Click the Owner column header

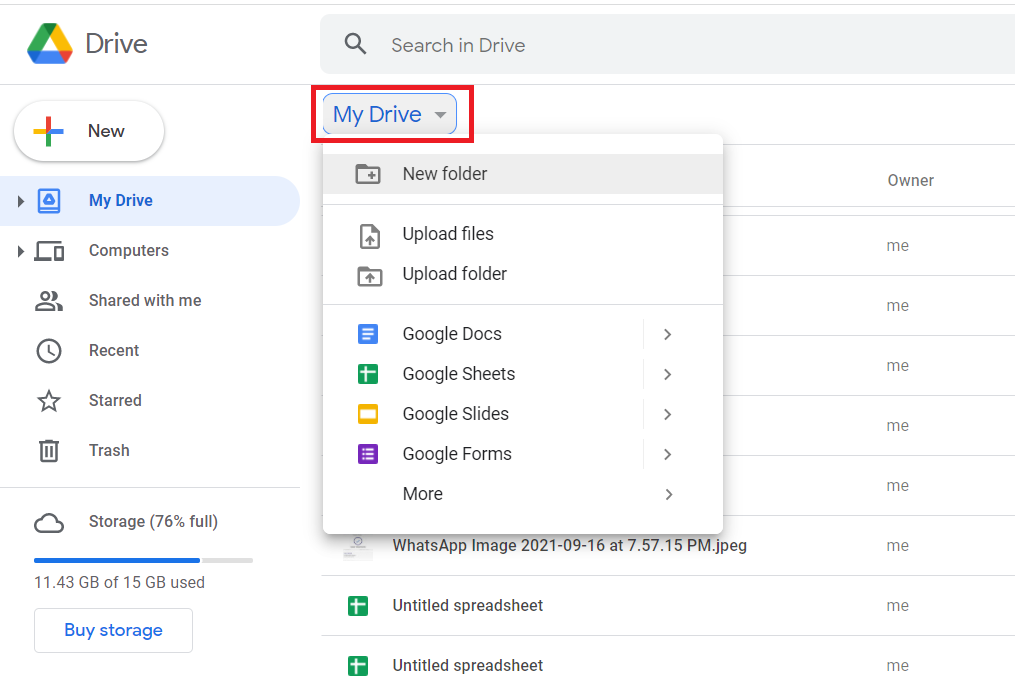tap(910, 181)
